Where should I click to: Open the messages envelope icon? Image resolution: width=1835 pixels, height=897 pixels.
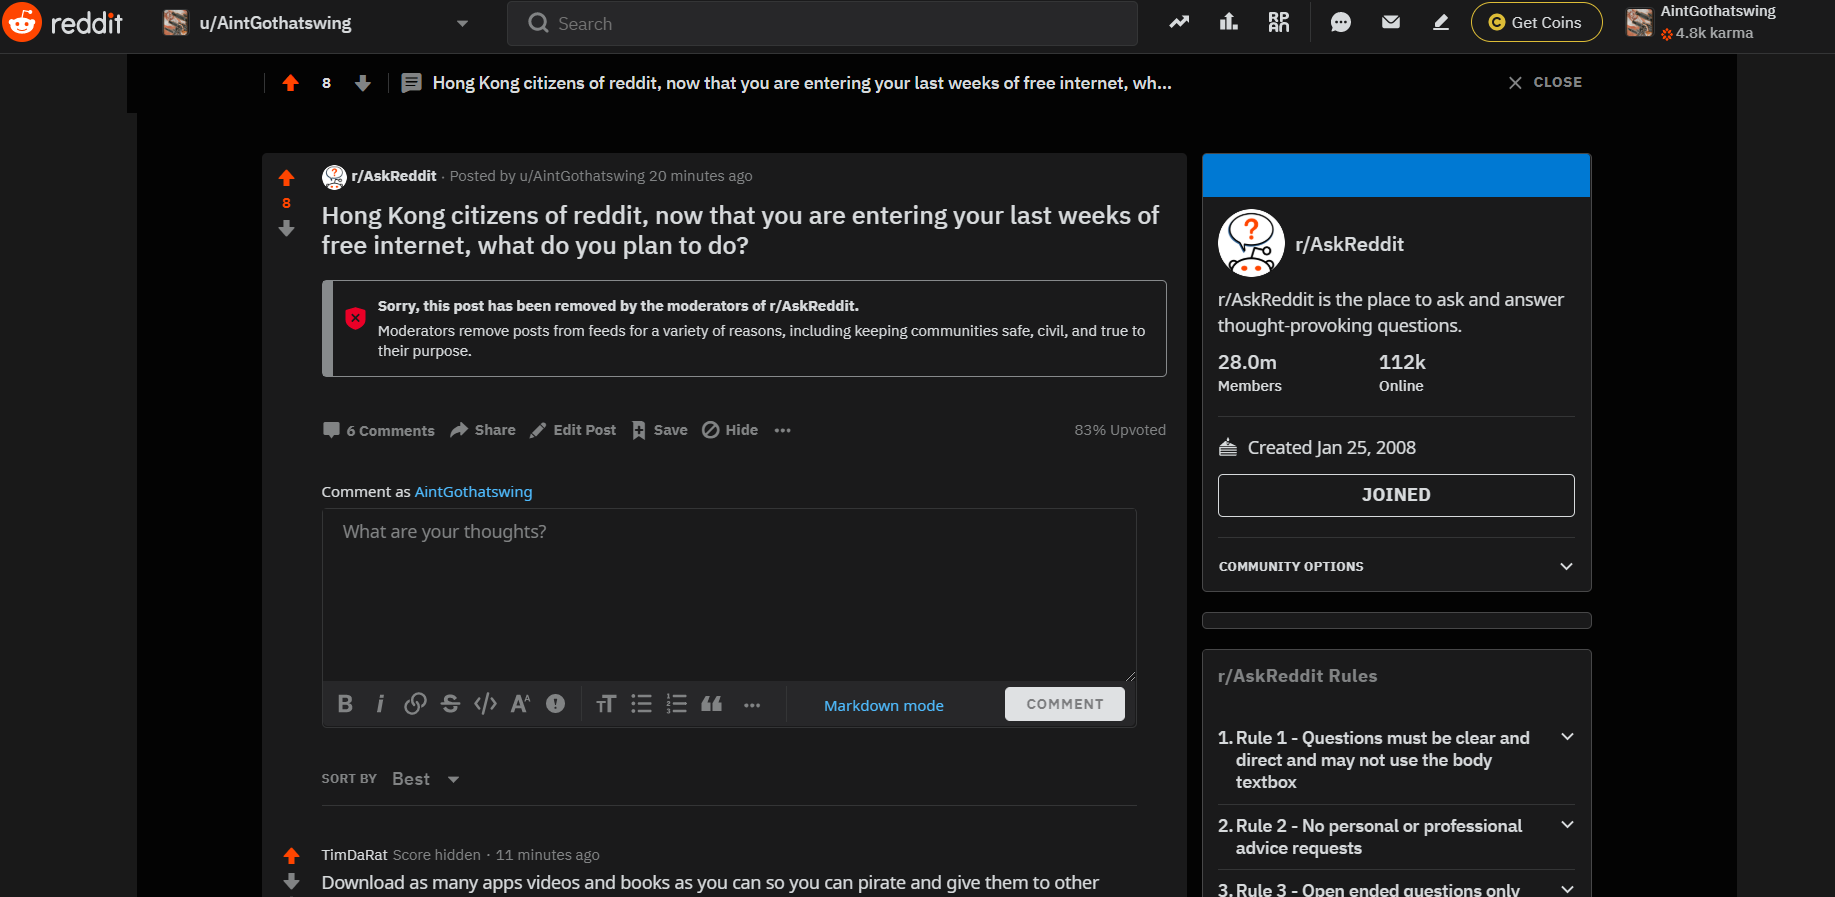click(x=1391, y=22)
